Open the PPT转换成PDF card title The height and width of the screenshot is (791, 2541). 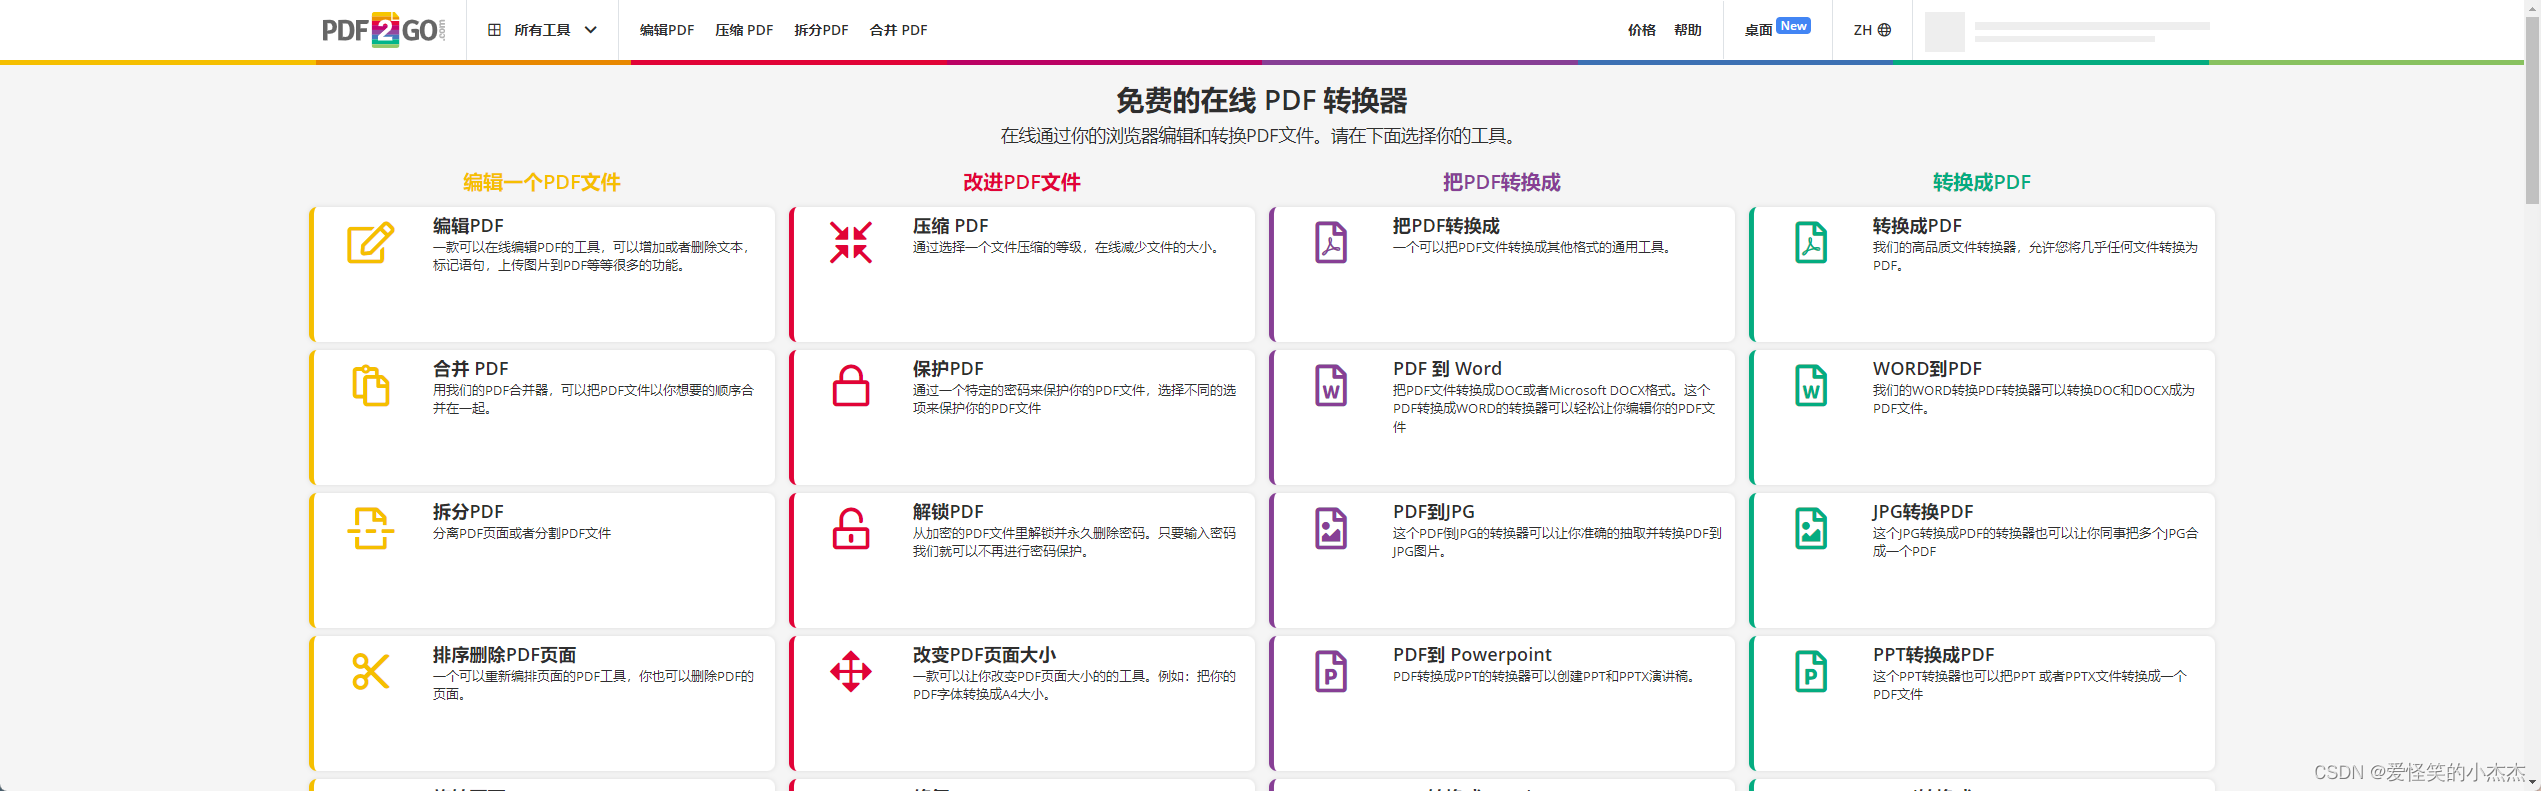[x=1933, y=655]
